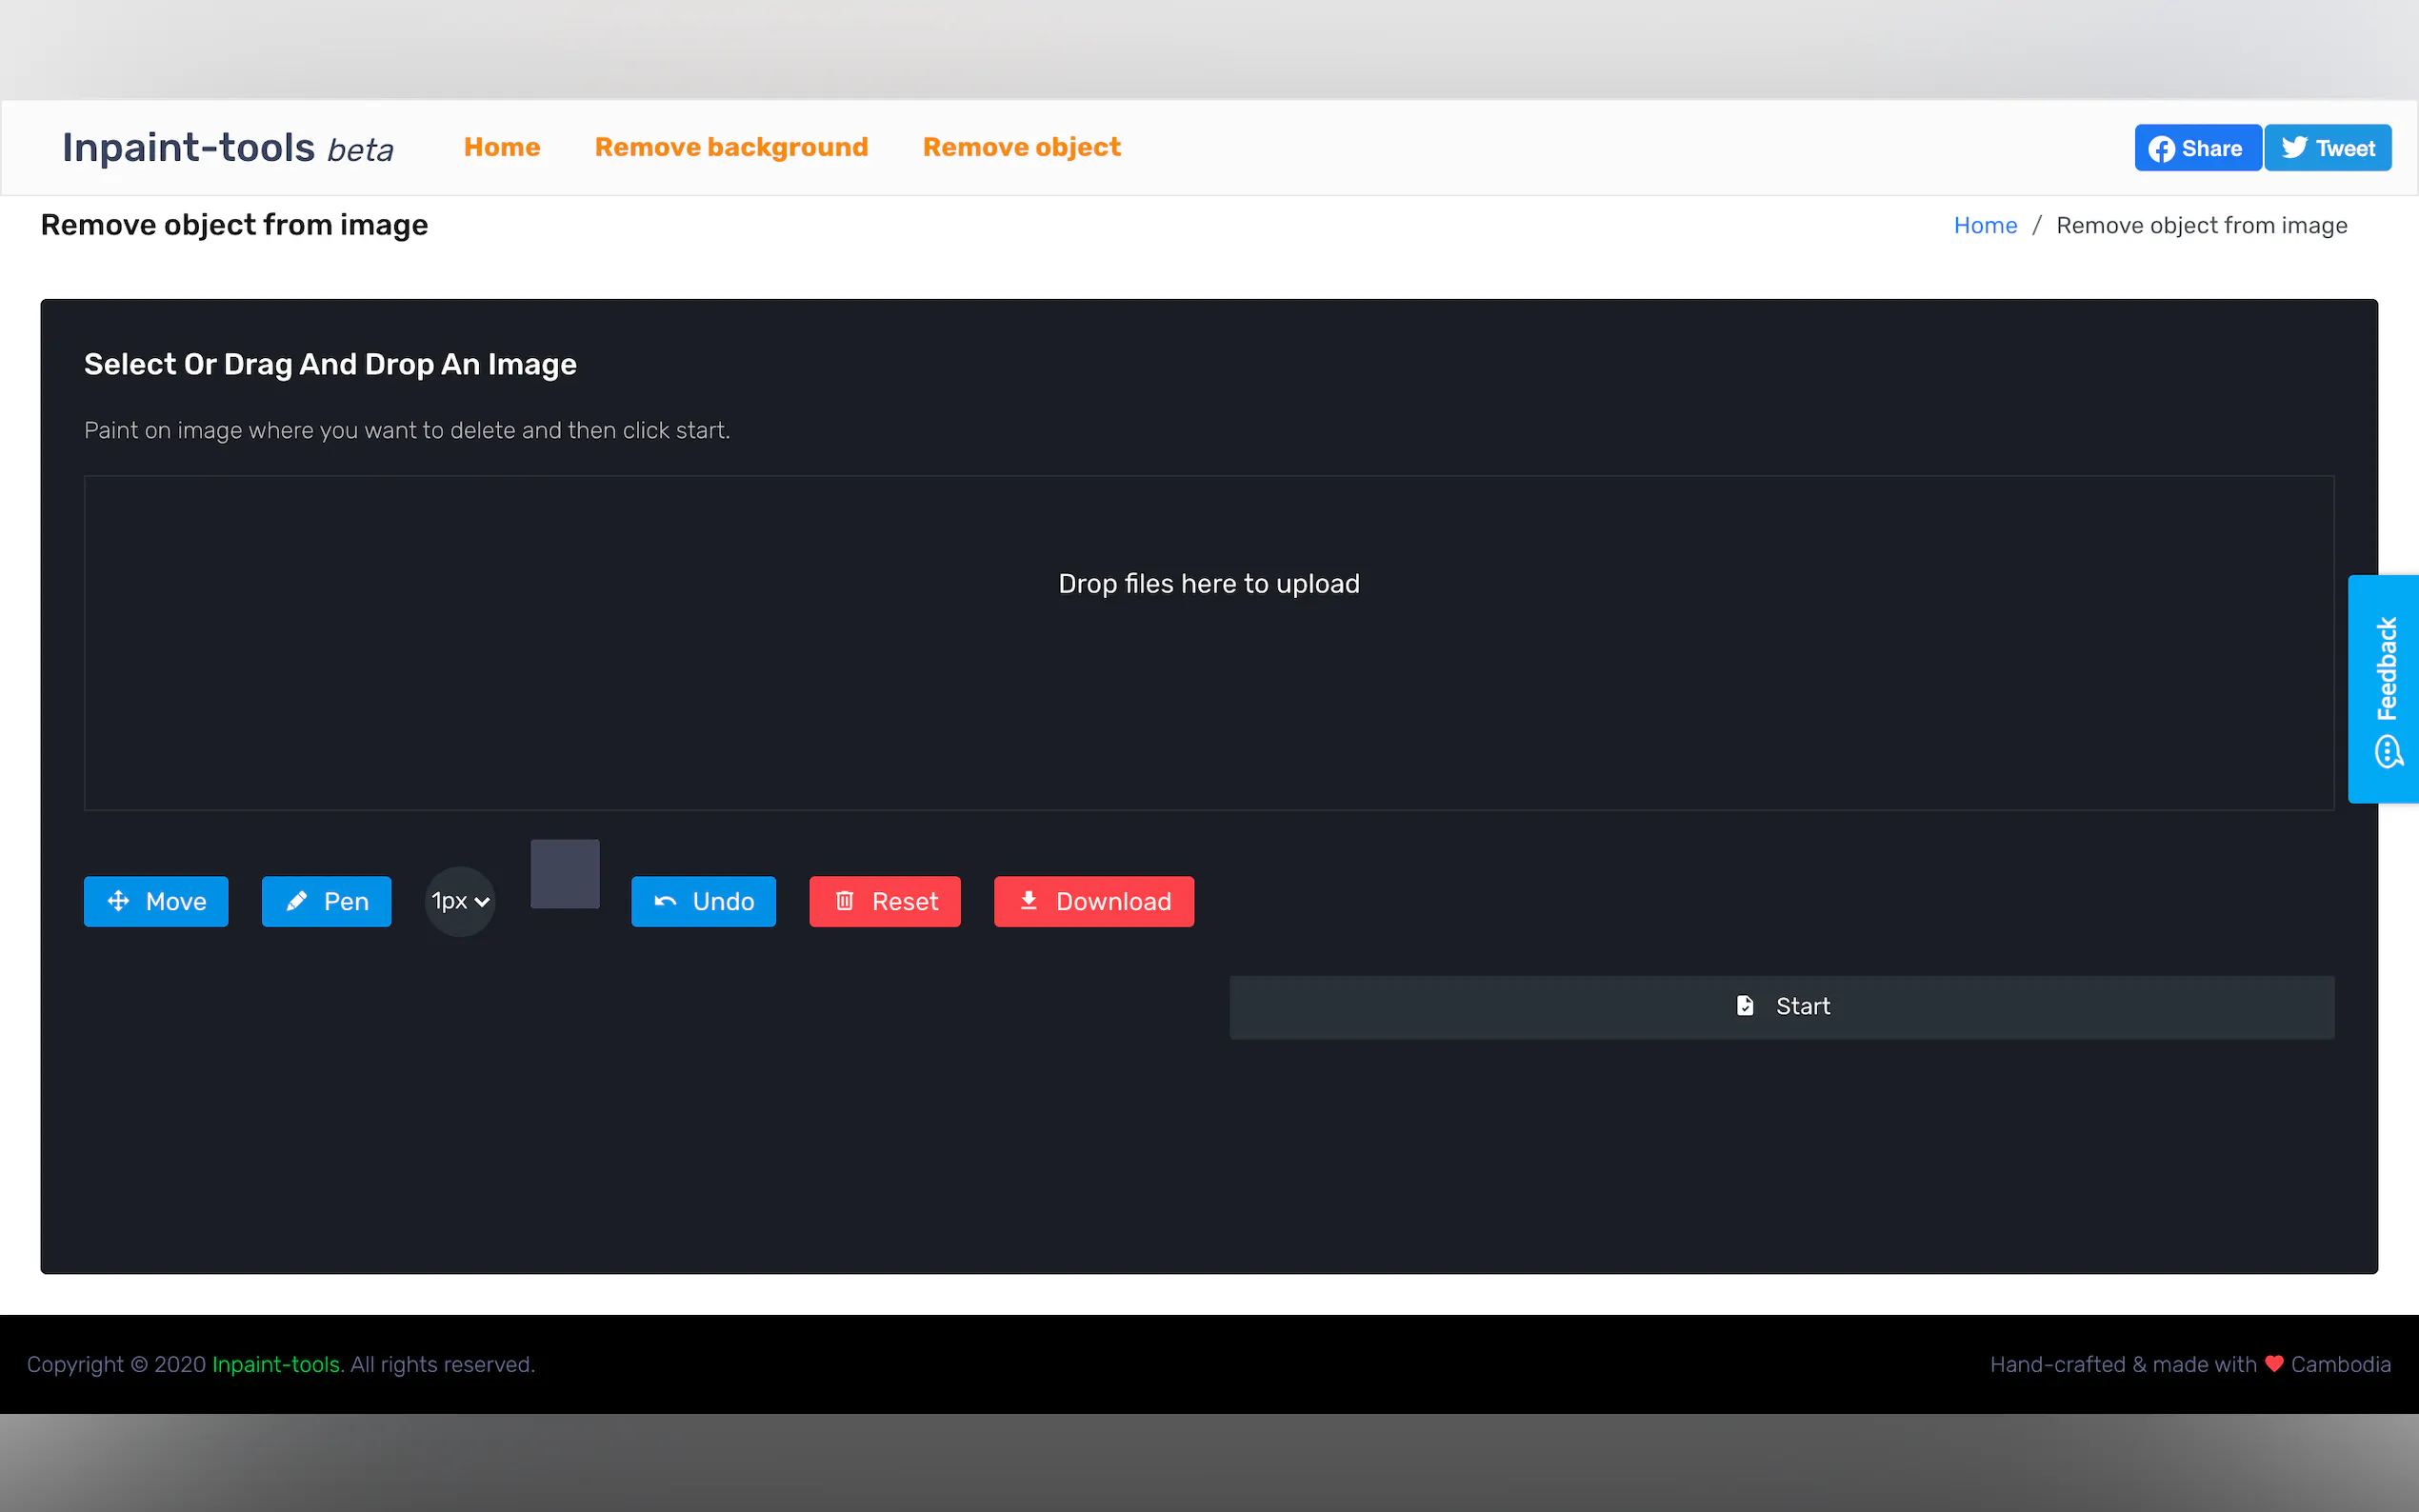Click the drop files upload area
The image size is (2419, 1512).
pyautogui.click(x=1208, y=642)
